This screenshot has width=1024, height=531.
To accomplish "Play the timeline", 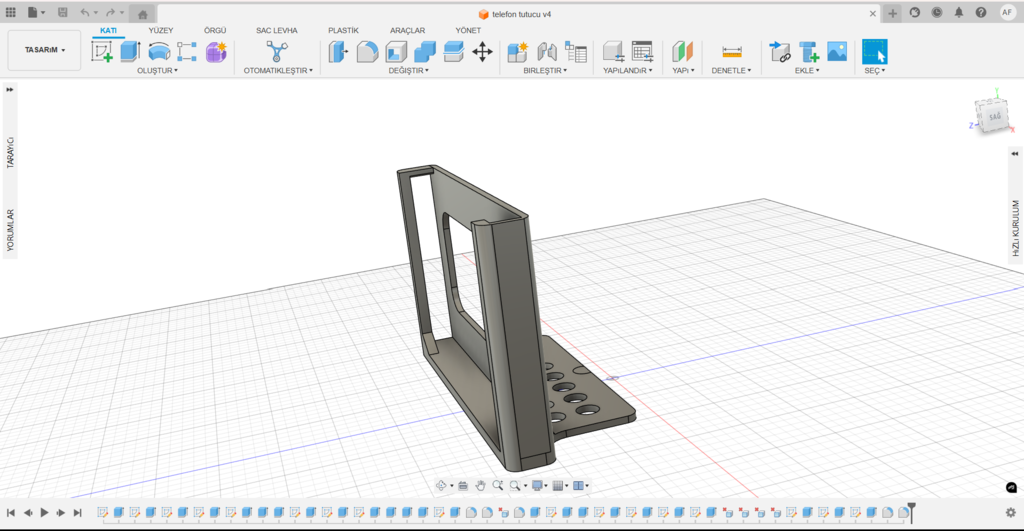I will (x=44, y=513).
